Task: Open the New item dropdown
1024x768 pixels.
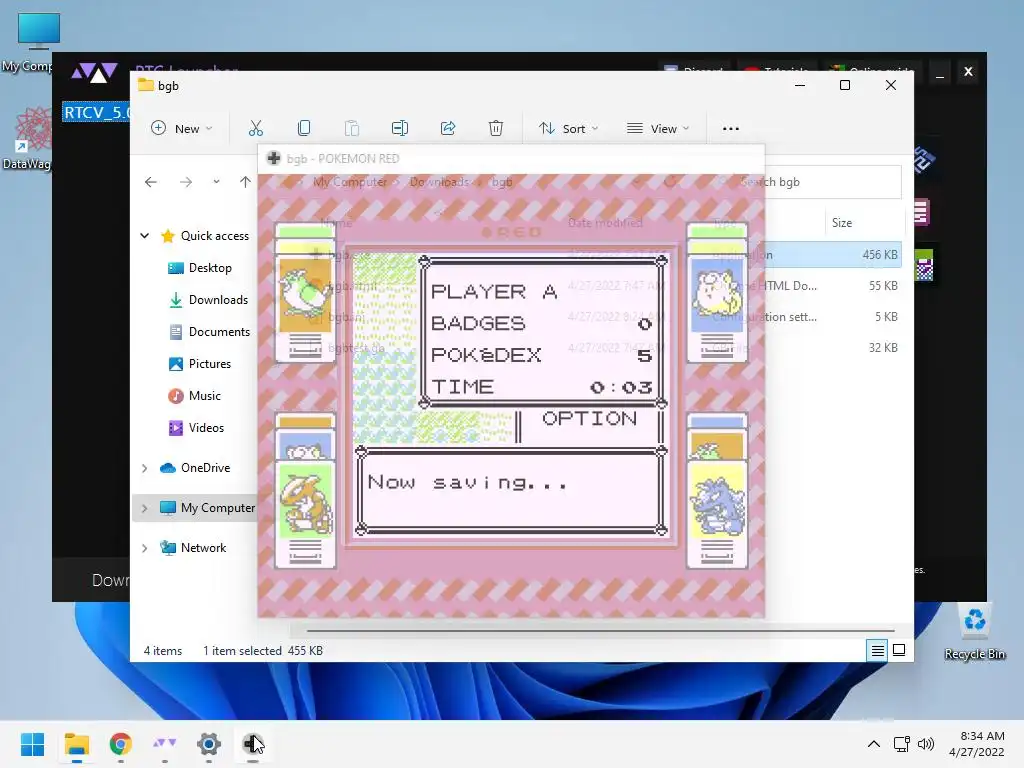Action: [182, 129]
